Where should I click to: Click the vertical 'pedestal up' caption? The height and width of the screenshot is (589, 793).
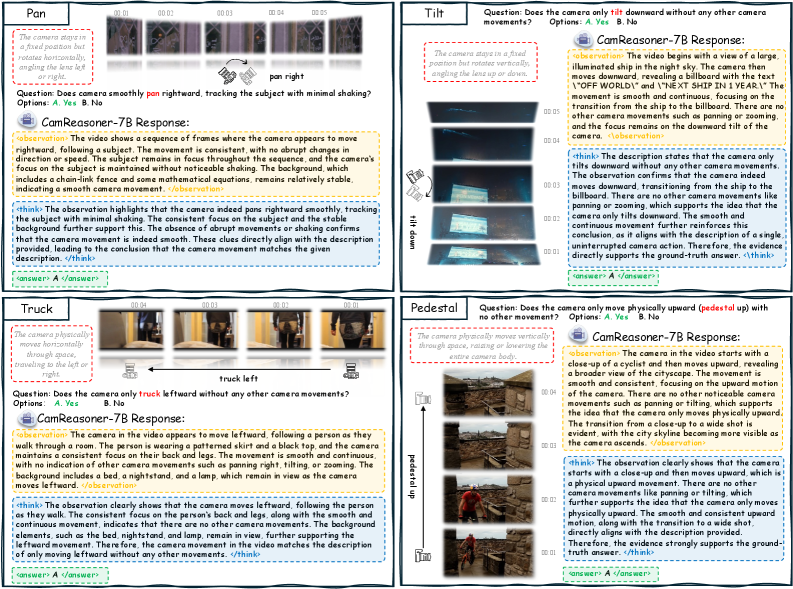coord(411,476)
